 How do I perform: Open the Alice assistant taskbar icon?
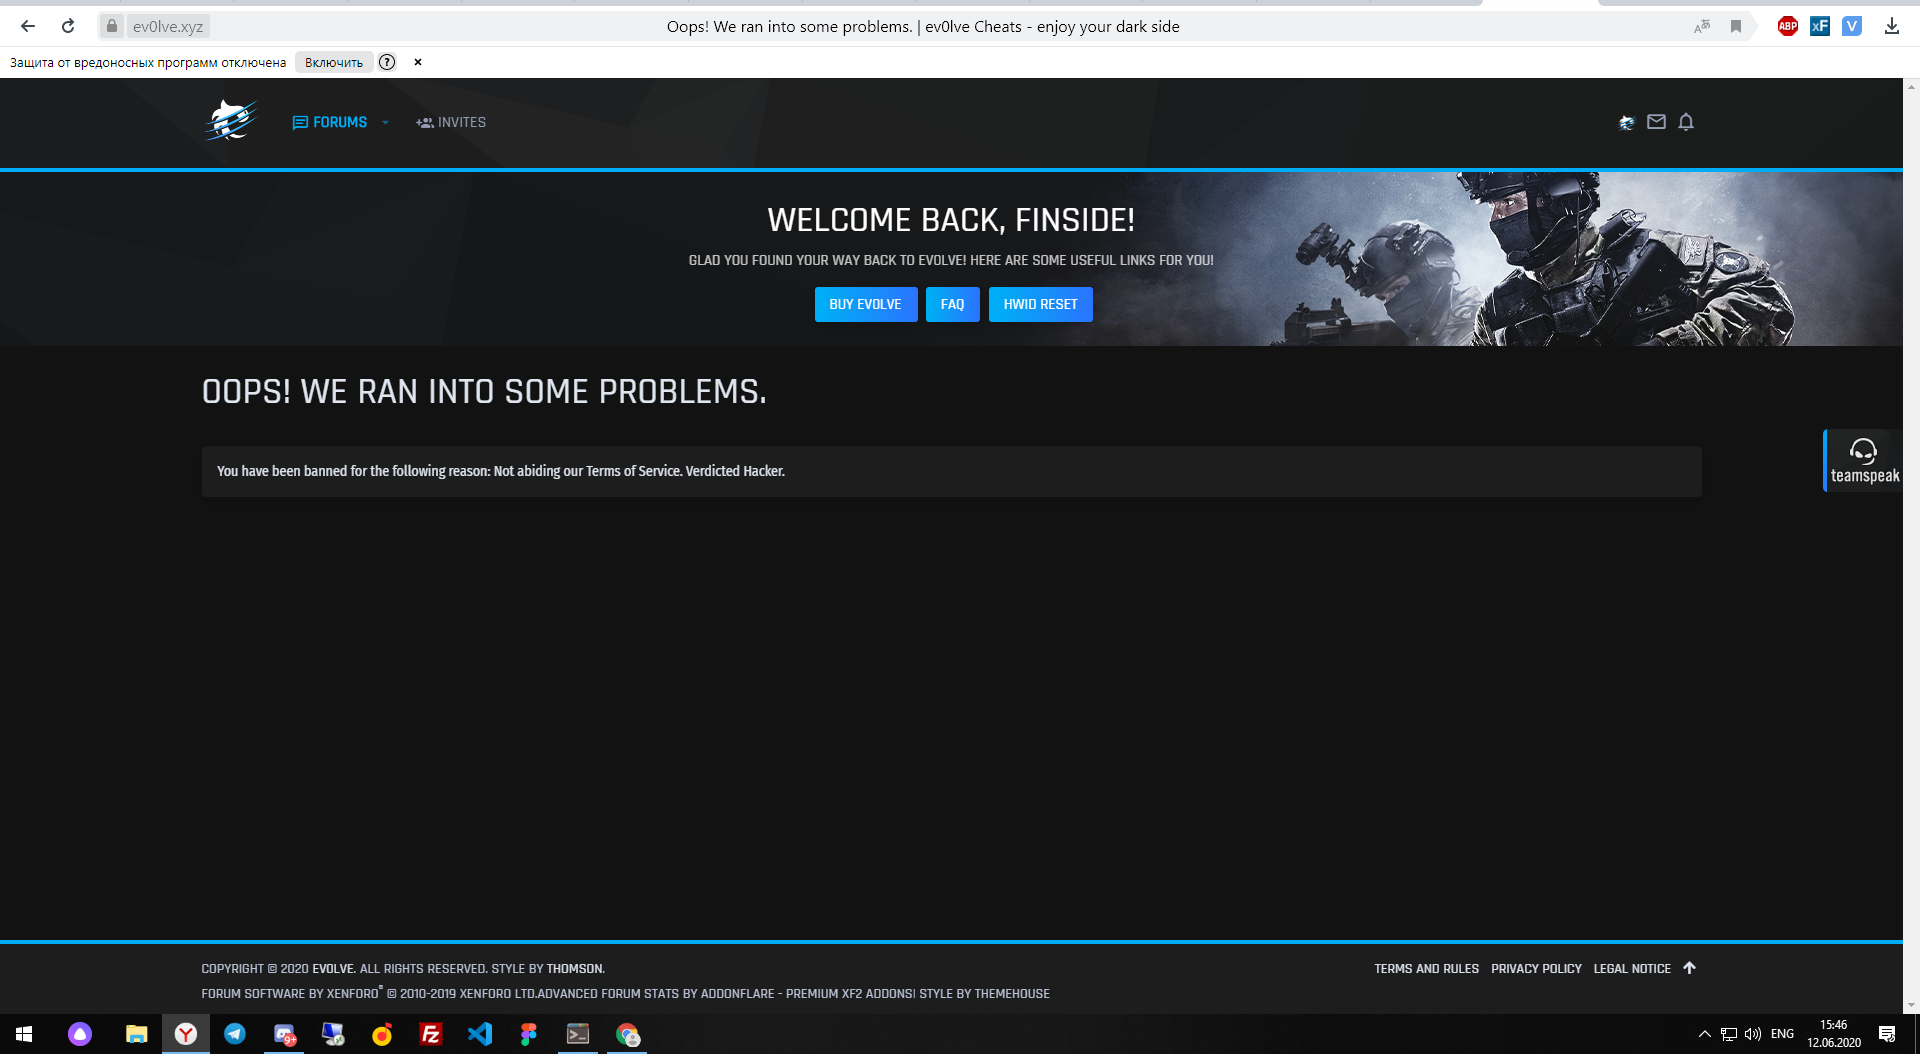tap(80, 1034)
